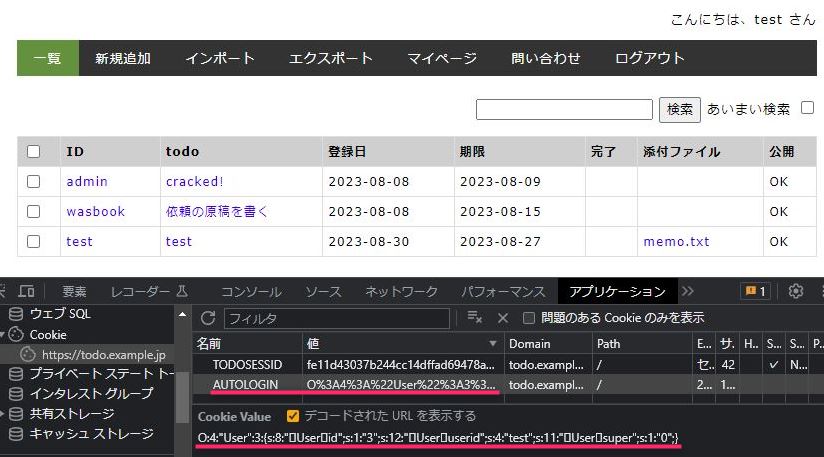Select the TODOSESSID cookie row

pos(508,364)
